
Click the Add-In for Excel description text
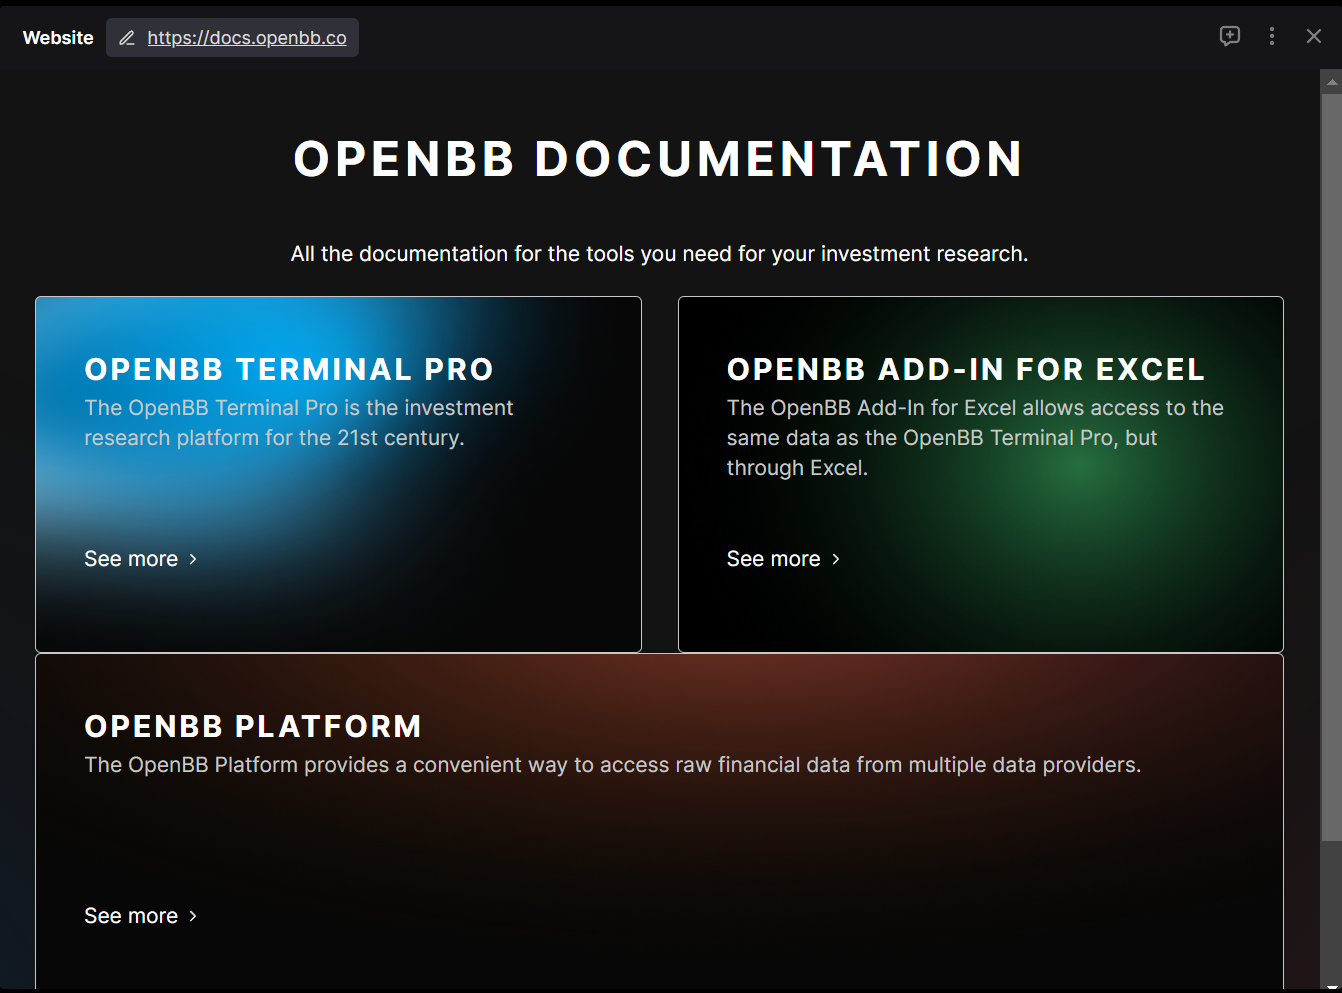(975, 438)
